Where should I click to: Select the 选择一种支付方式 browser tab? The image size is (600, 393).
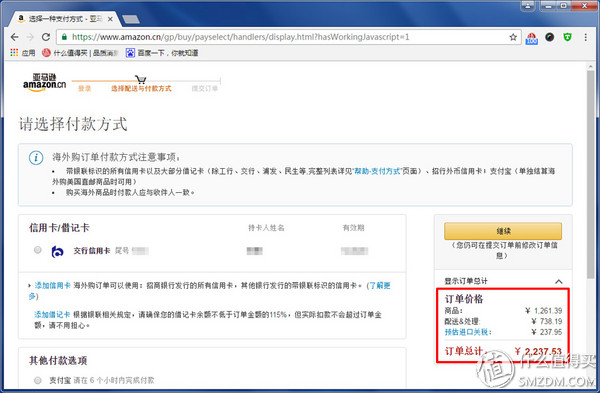(64, 19)
